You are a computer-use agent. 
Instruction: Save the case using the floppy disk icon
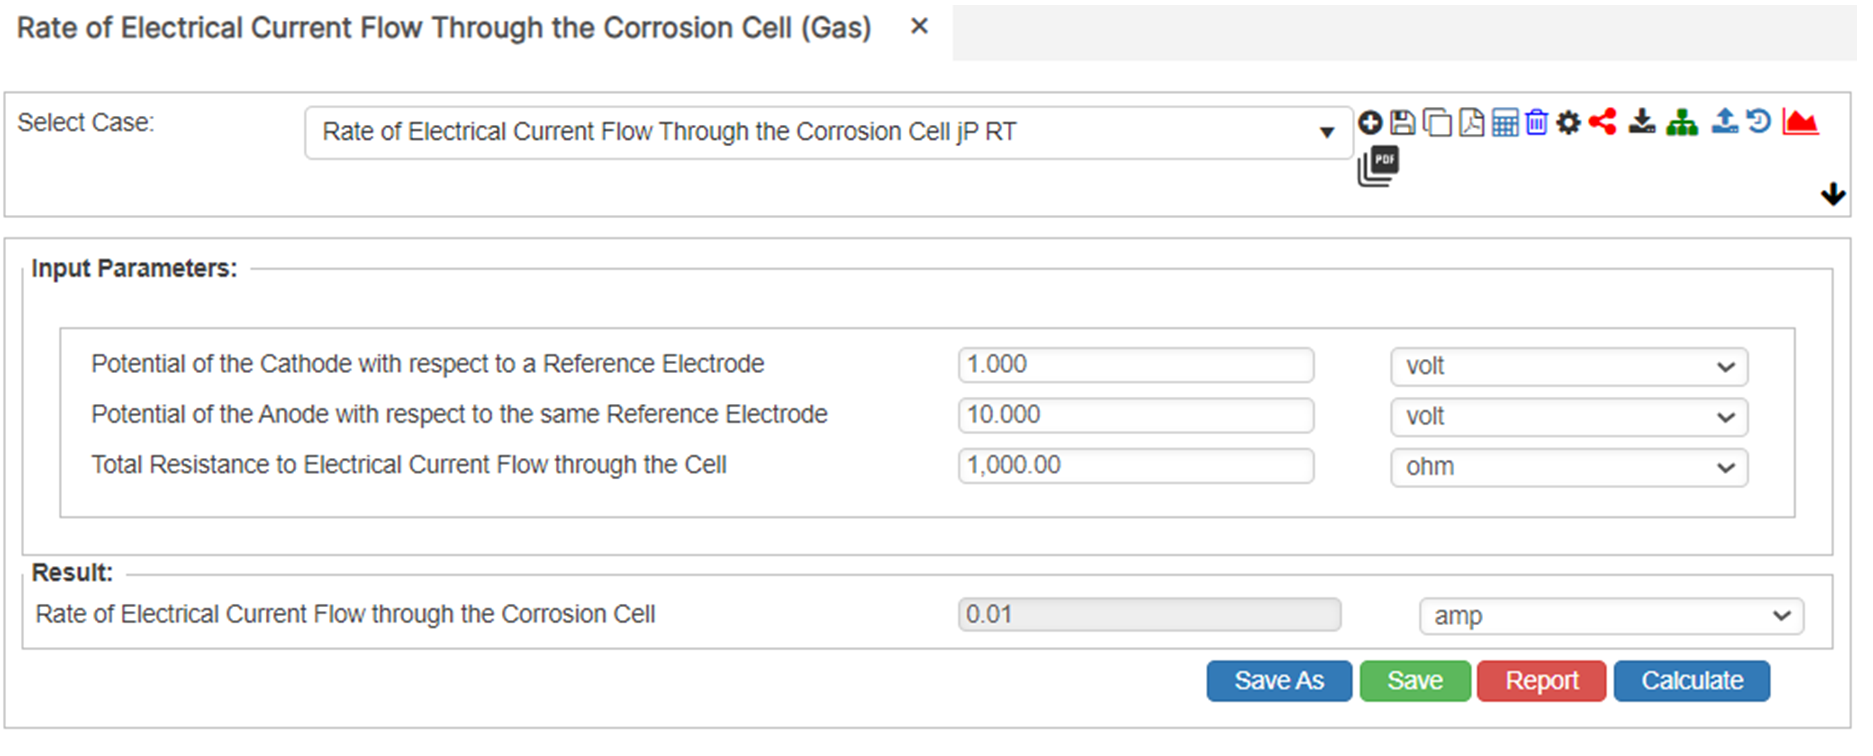click(x=1403, y=122)
